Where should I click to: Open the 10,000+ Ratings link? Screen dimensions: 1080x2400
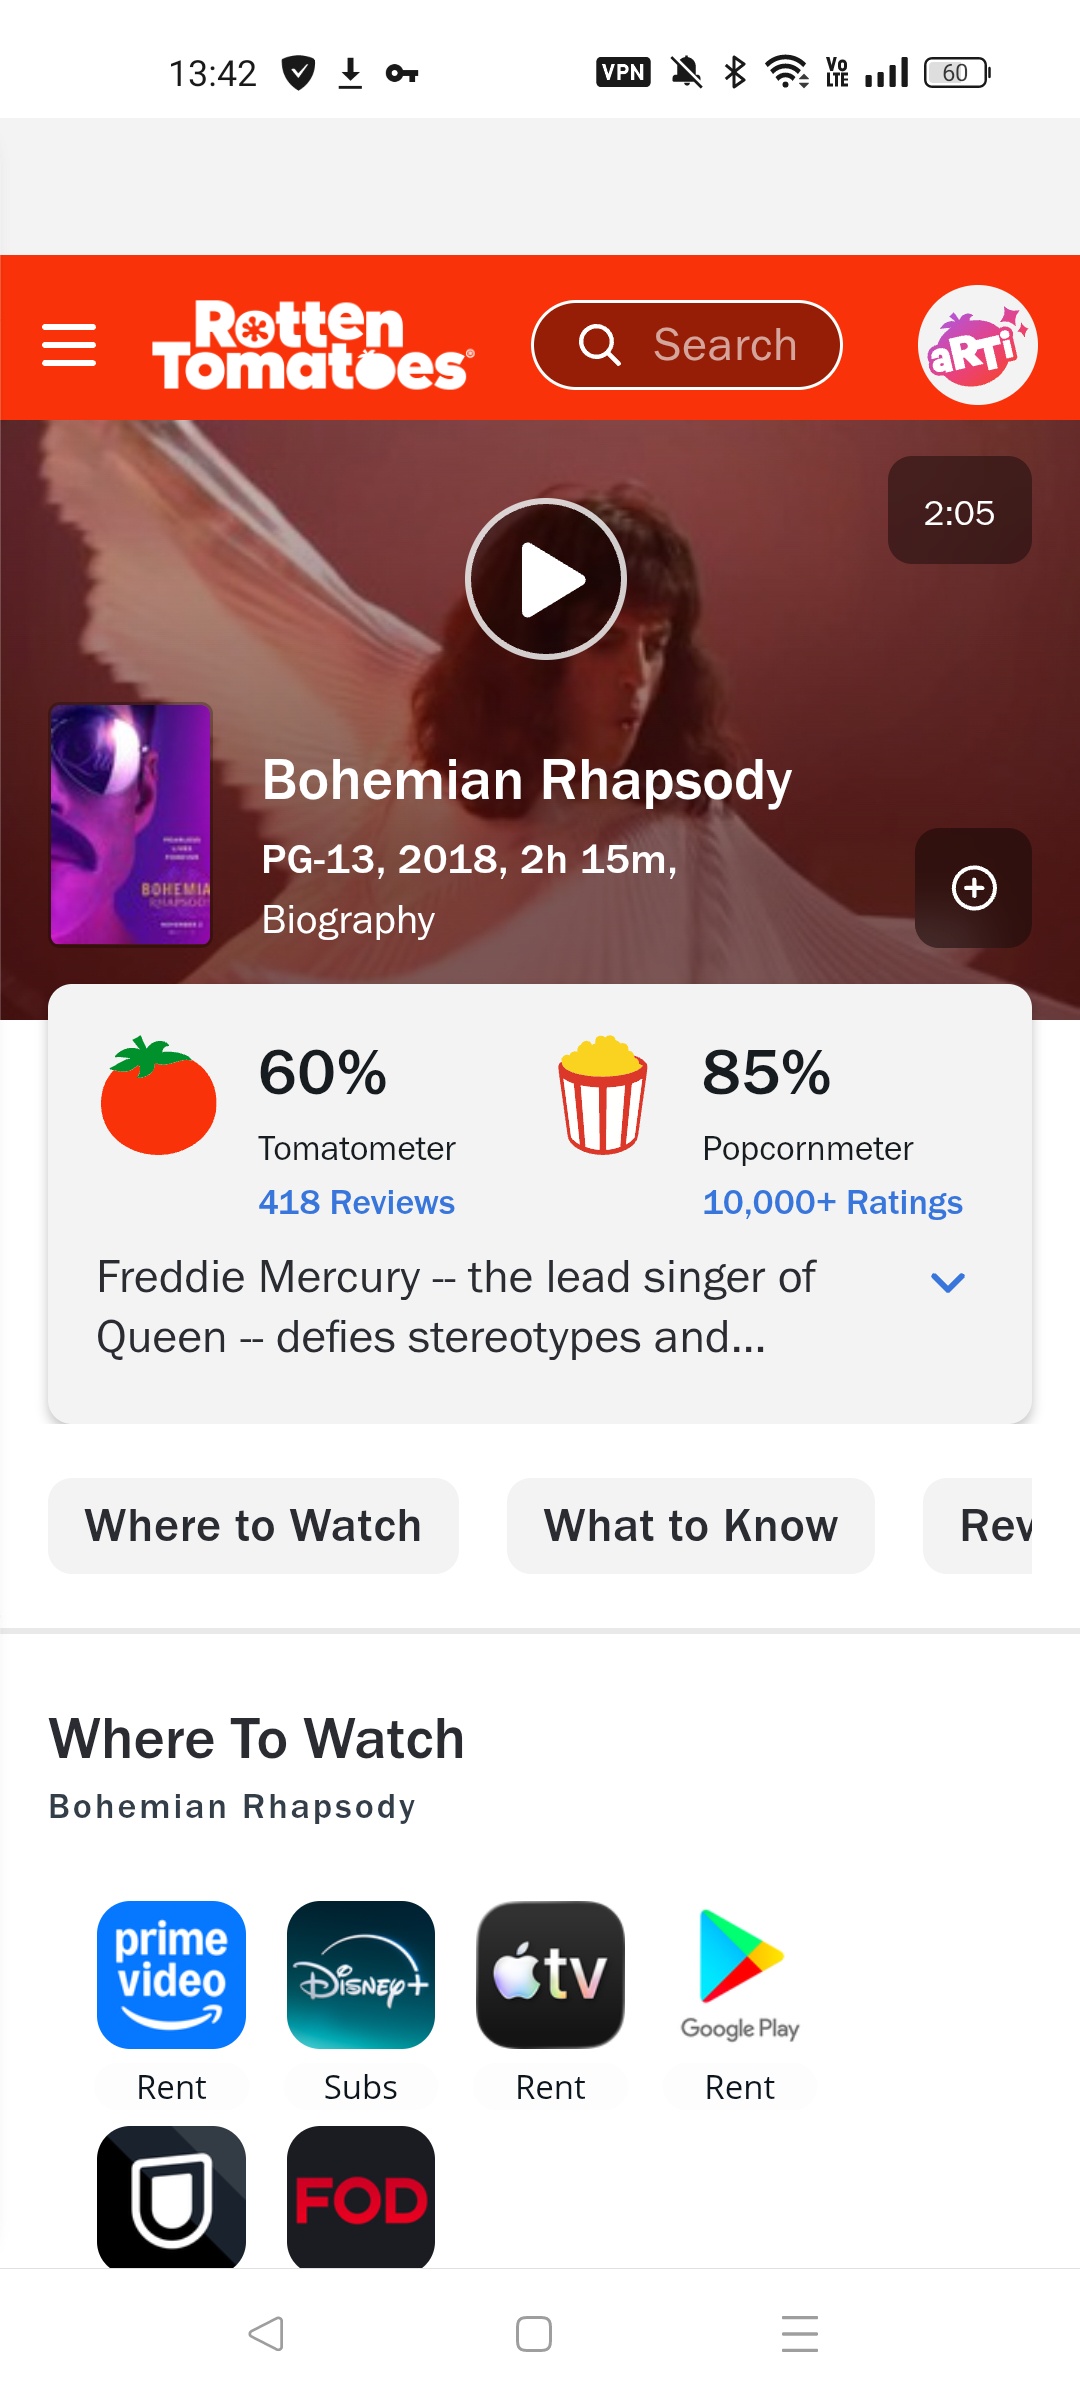coord(832,1202)
